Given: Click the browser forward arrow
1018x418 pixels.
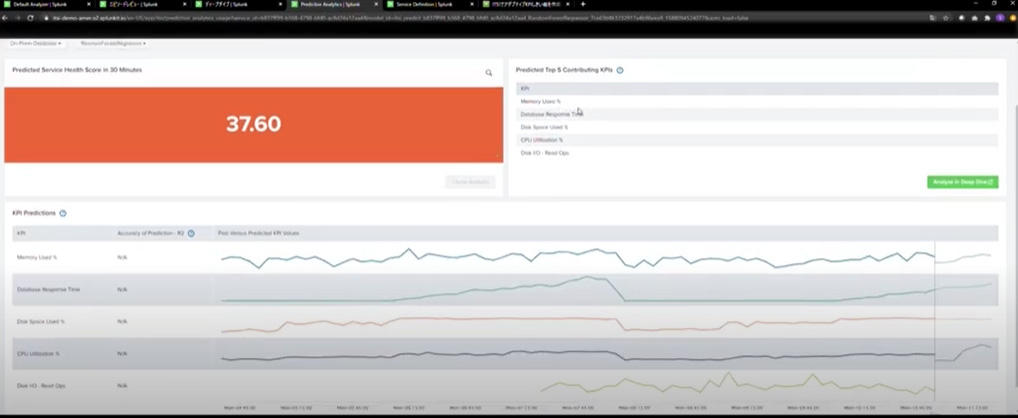Looking at the screenshot, I should click(x=18, y=18).
